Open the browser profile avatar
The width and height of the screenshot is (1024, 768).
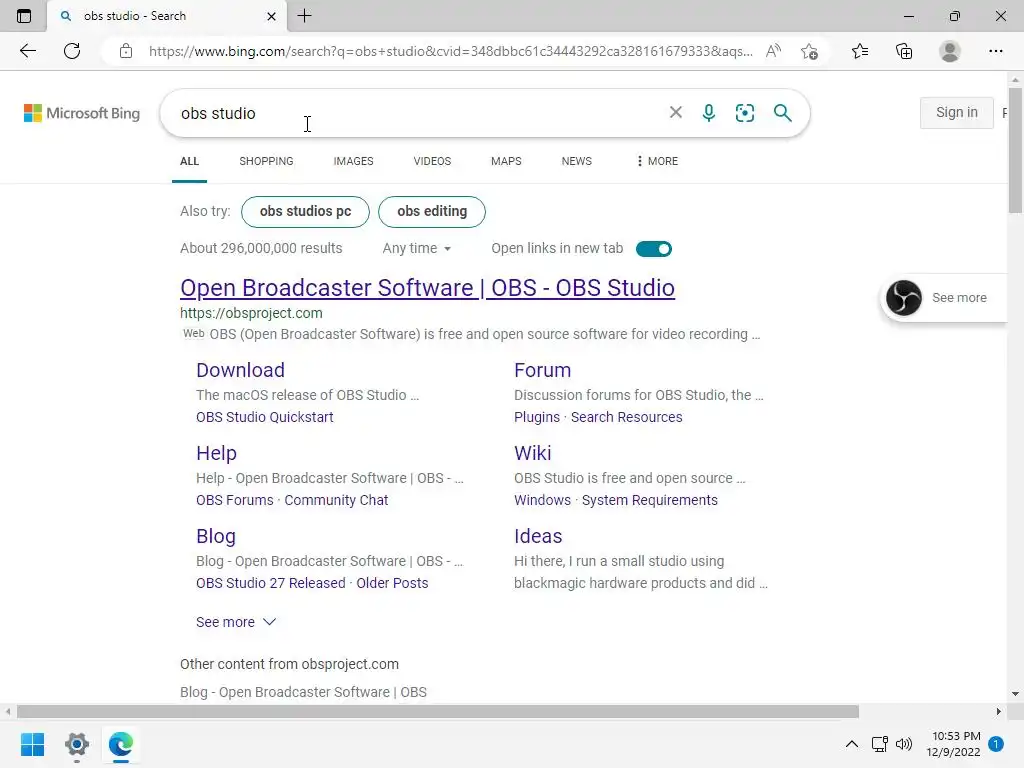[x=950, y=51]
